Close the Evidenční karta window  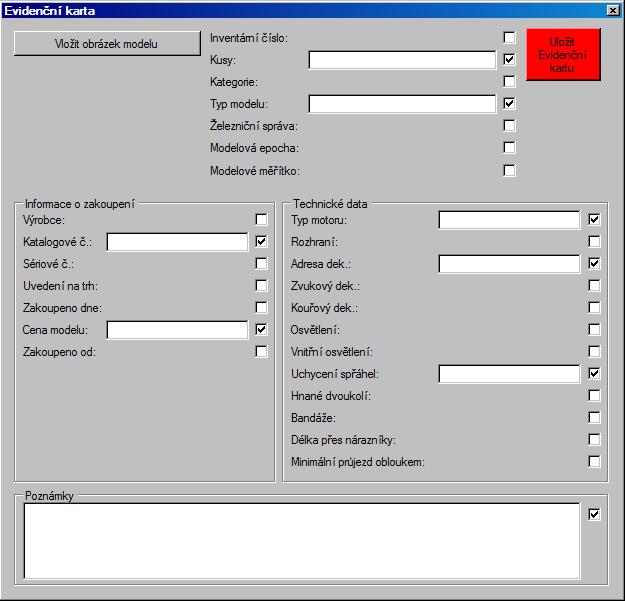pos(613,10)
